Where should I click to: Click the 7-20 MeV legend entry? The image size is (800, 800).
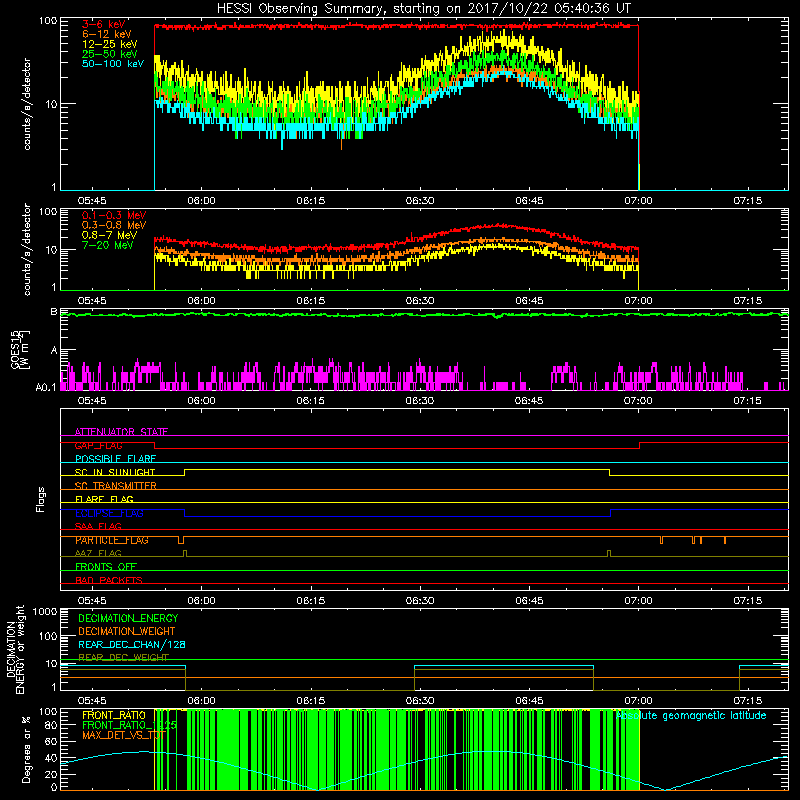[107, 245]
